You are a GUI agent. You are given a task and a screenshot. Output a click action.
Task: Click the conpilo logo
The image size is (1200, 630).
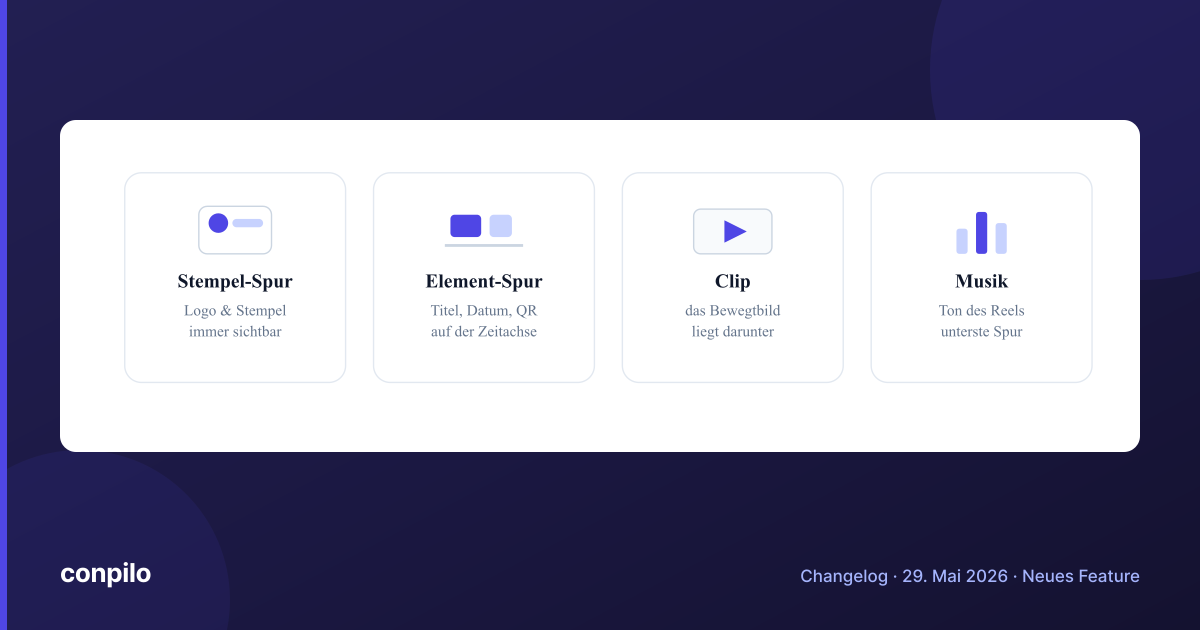[106, 574]
